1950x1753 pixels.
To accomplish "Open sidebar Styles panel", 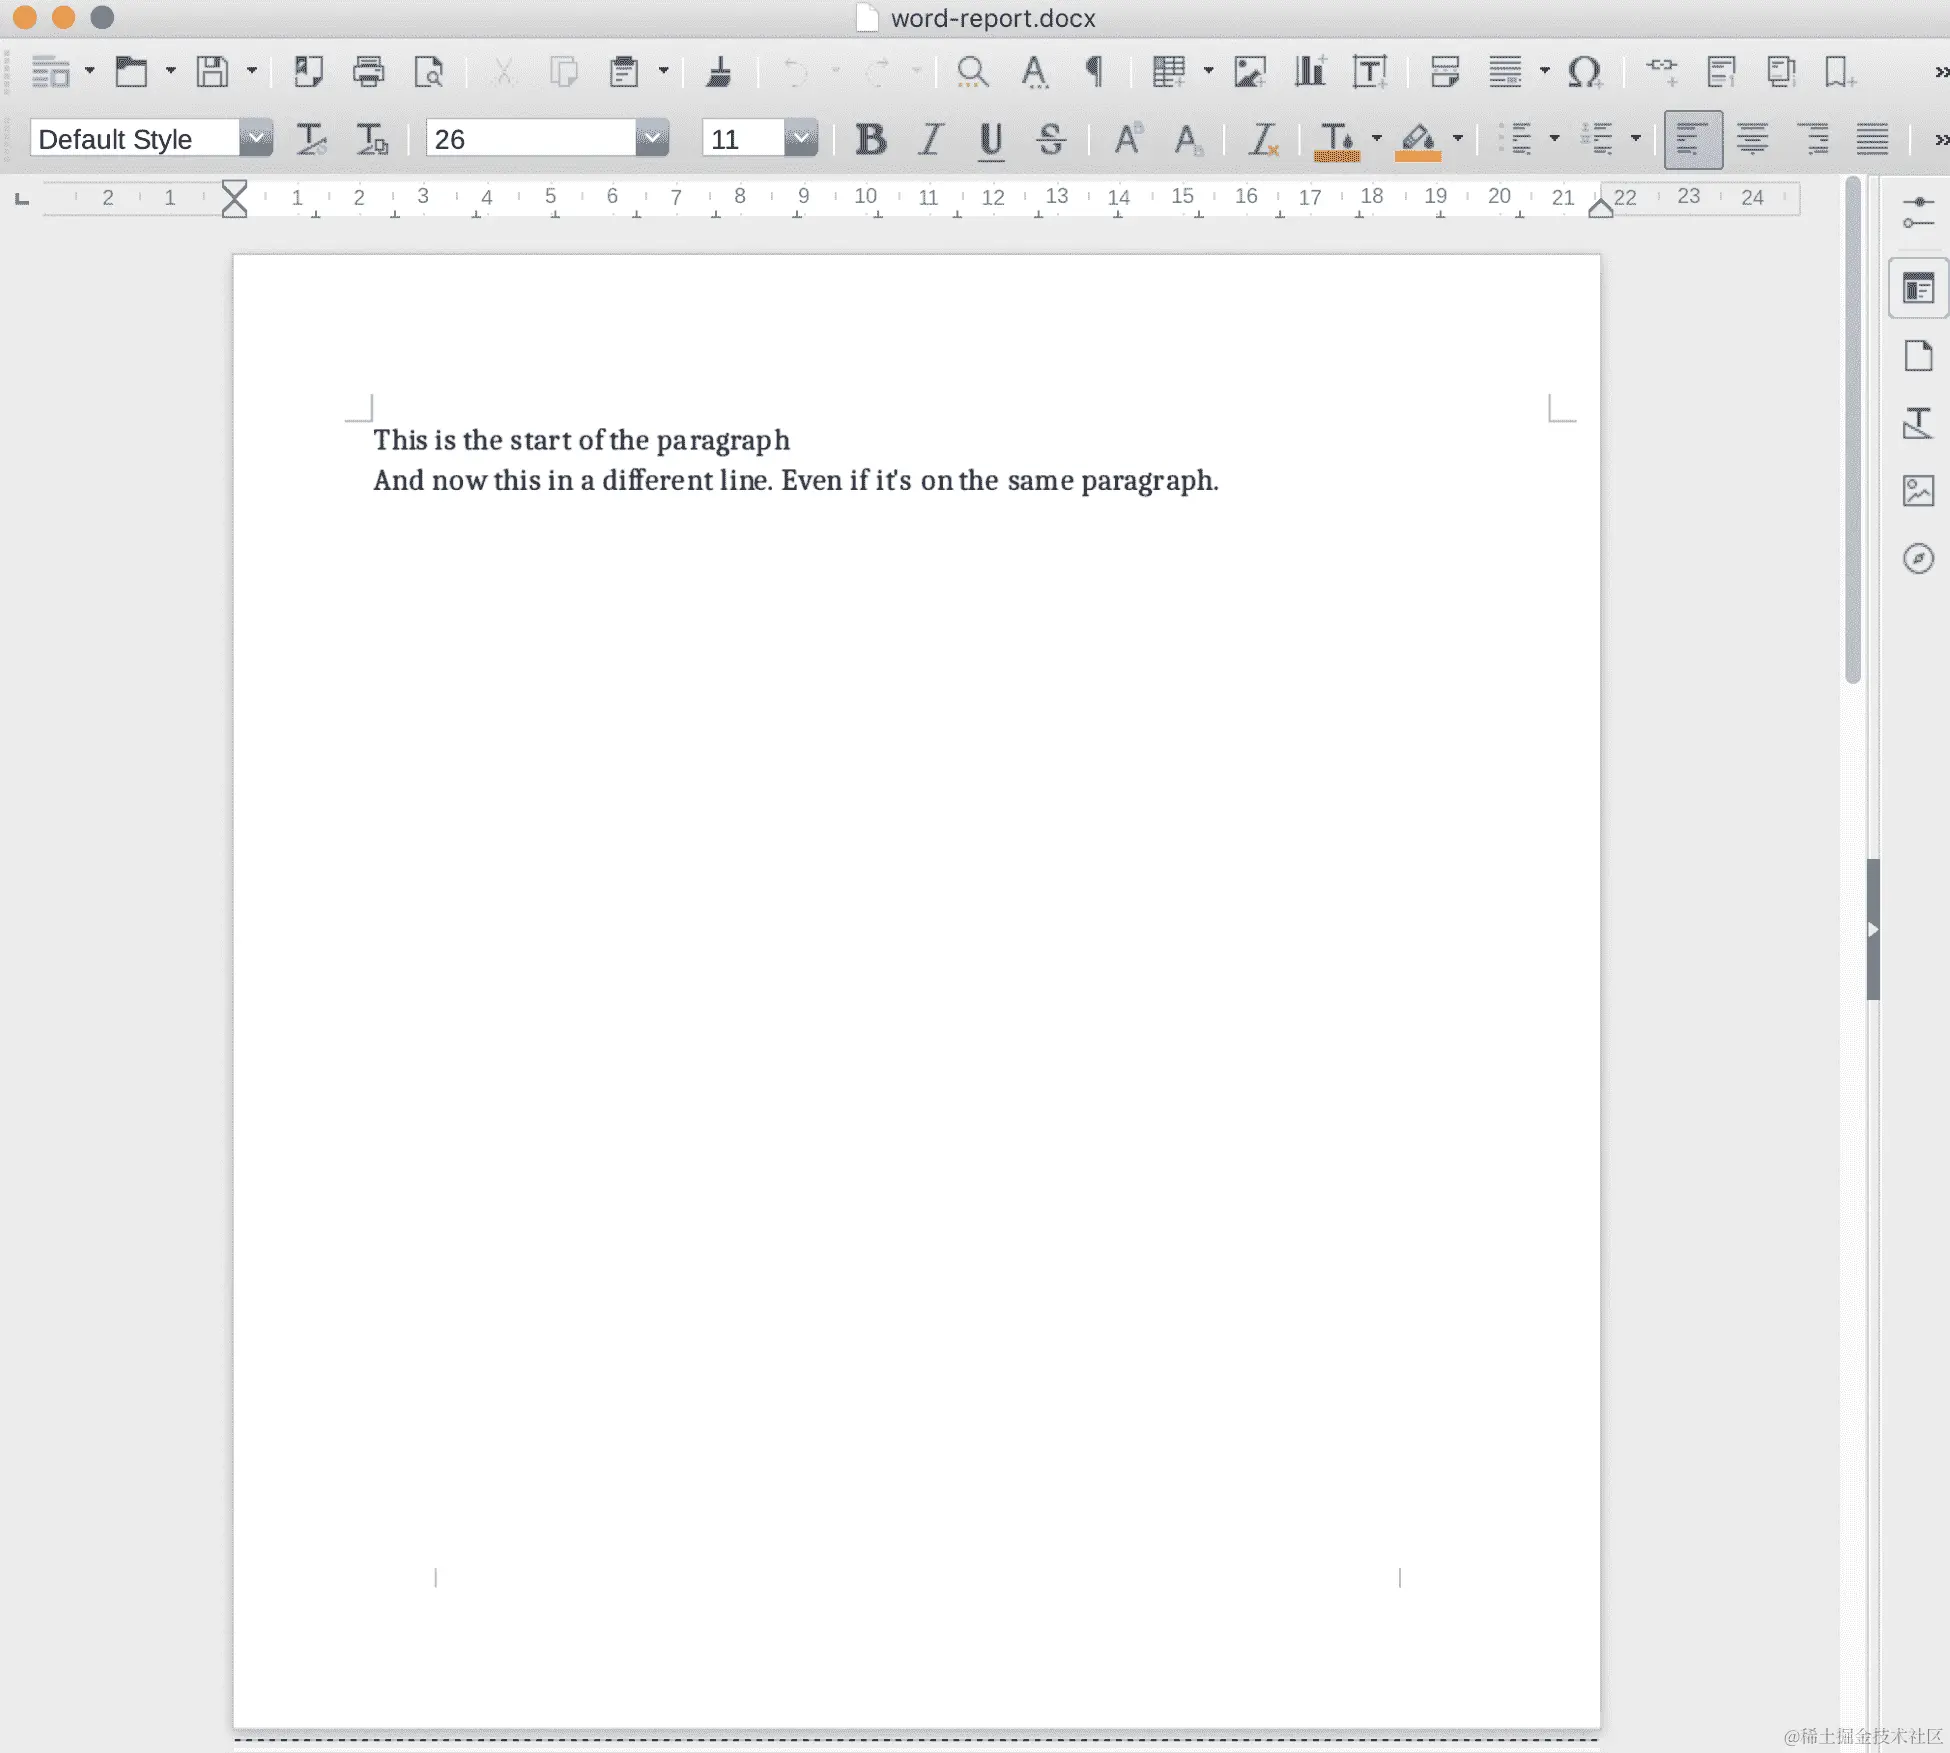I will 1918,423.
